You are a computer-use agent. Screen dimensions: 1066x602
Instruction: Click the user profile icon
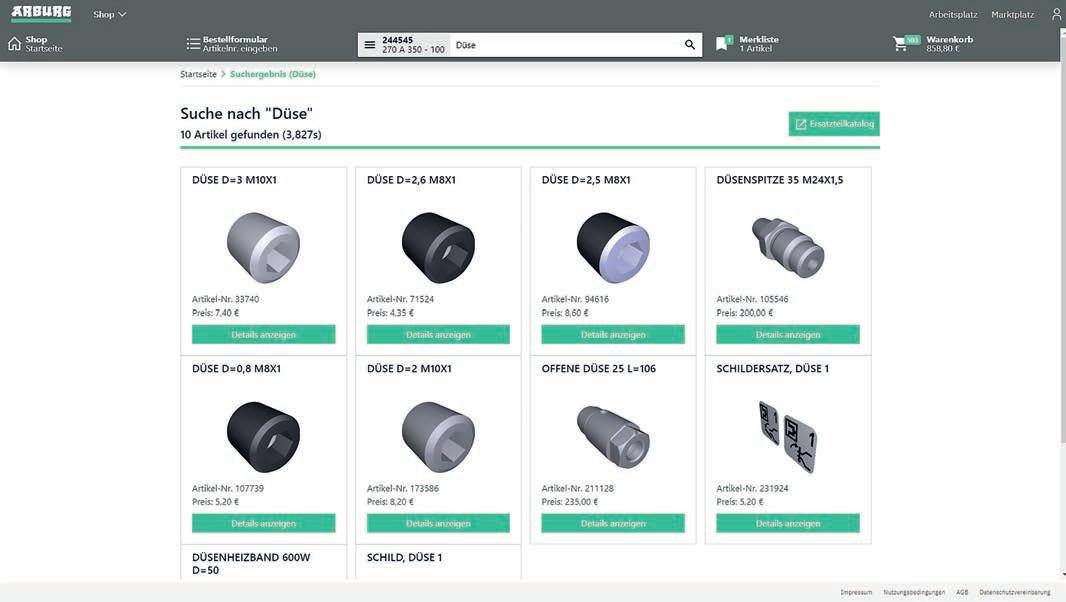coord(1056,14)
